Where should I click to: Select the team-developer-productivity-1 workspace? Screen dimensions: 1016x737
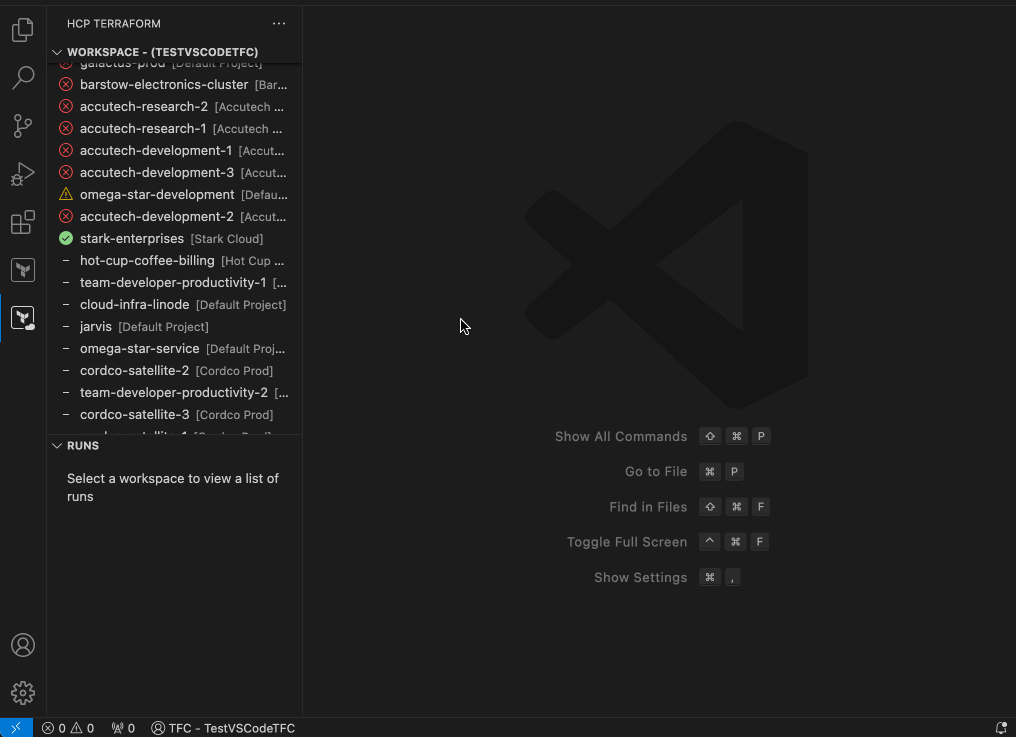tap(174, 283)
